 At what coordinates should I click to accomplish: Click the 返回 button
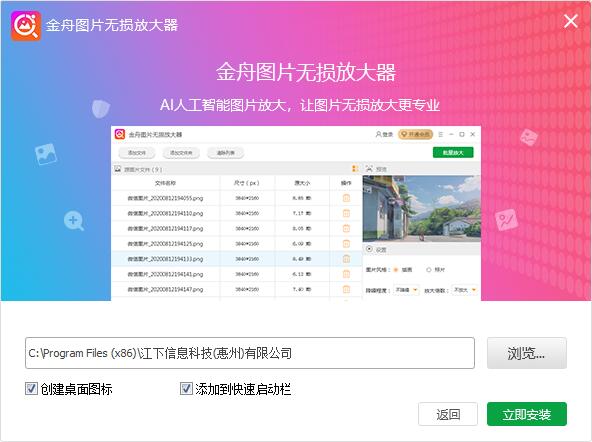click(x=448, y=414)
